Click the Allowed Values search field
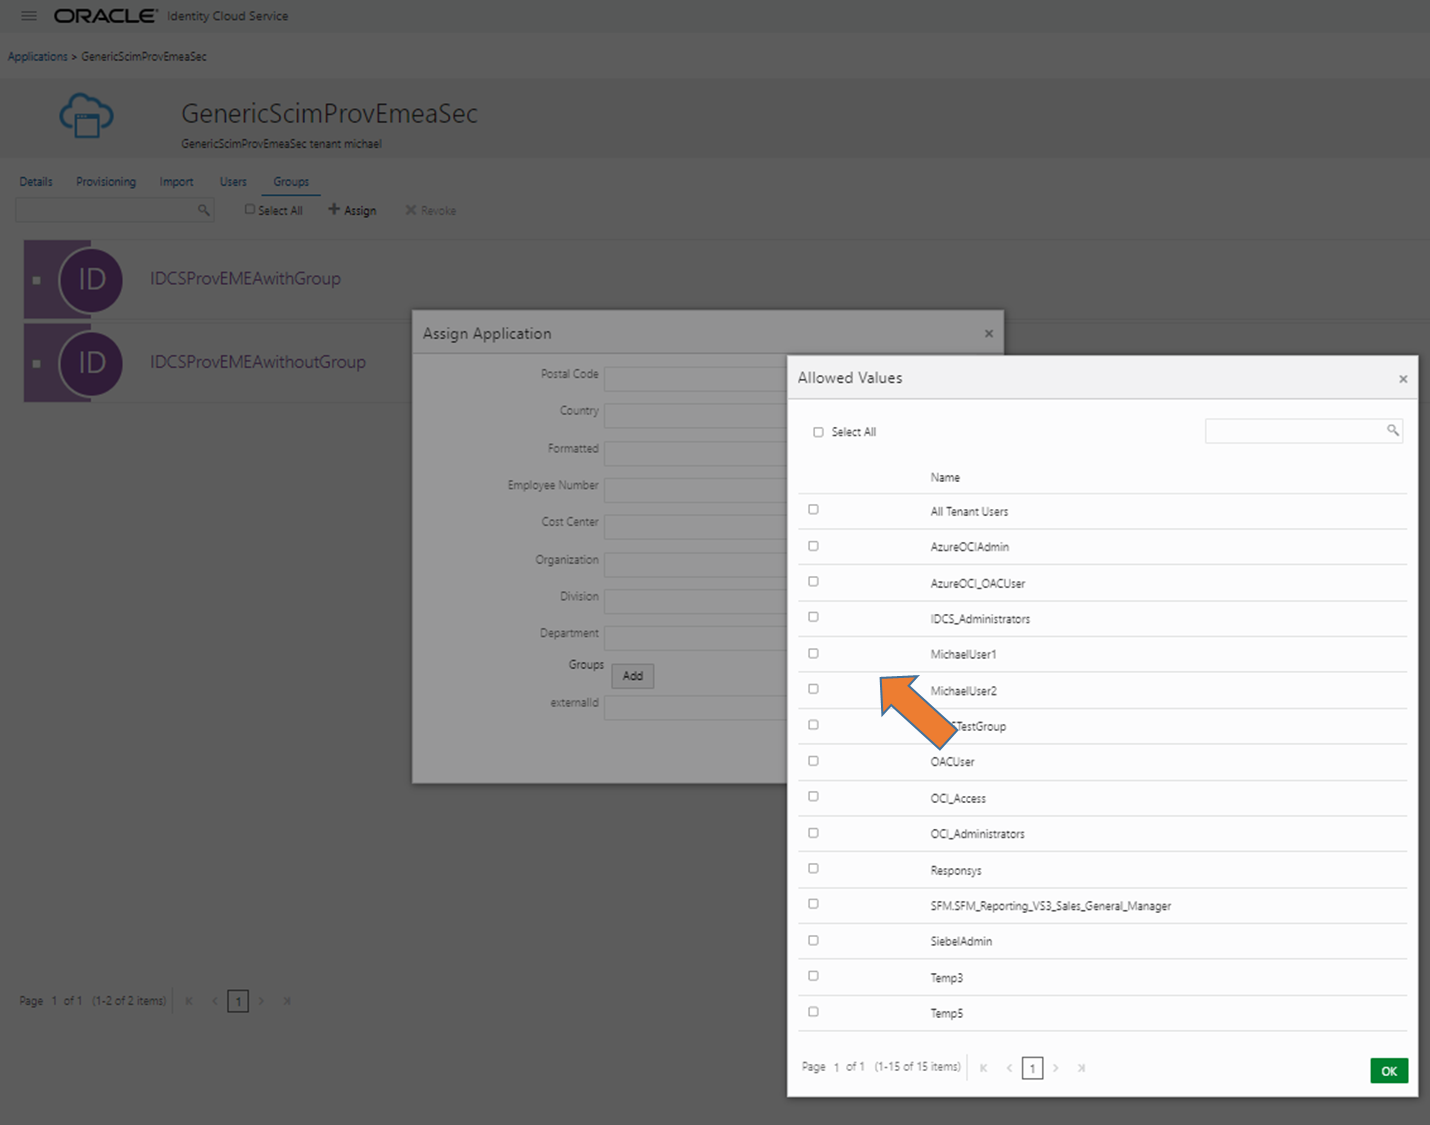 1294,431
